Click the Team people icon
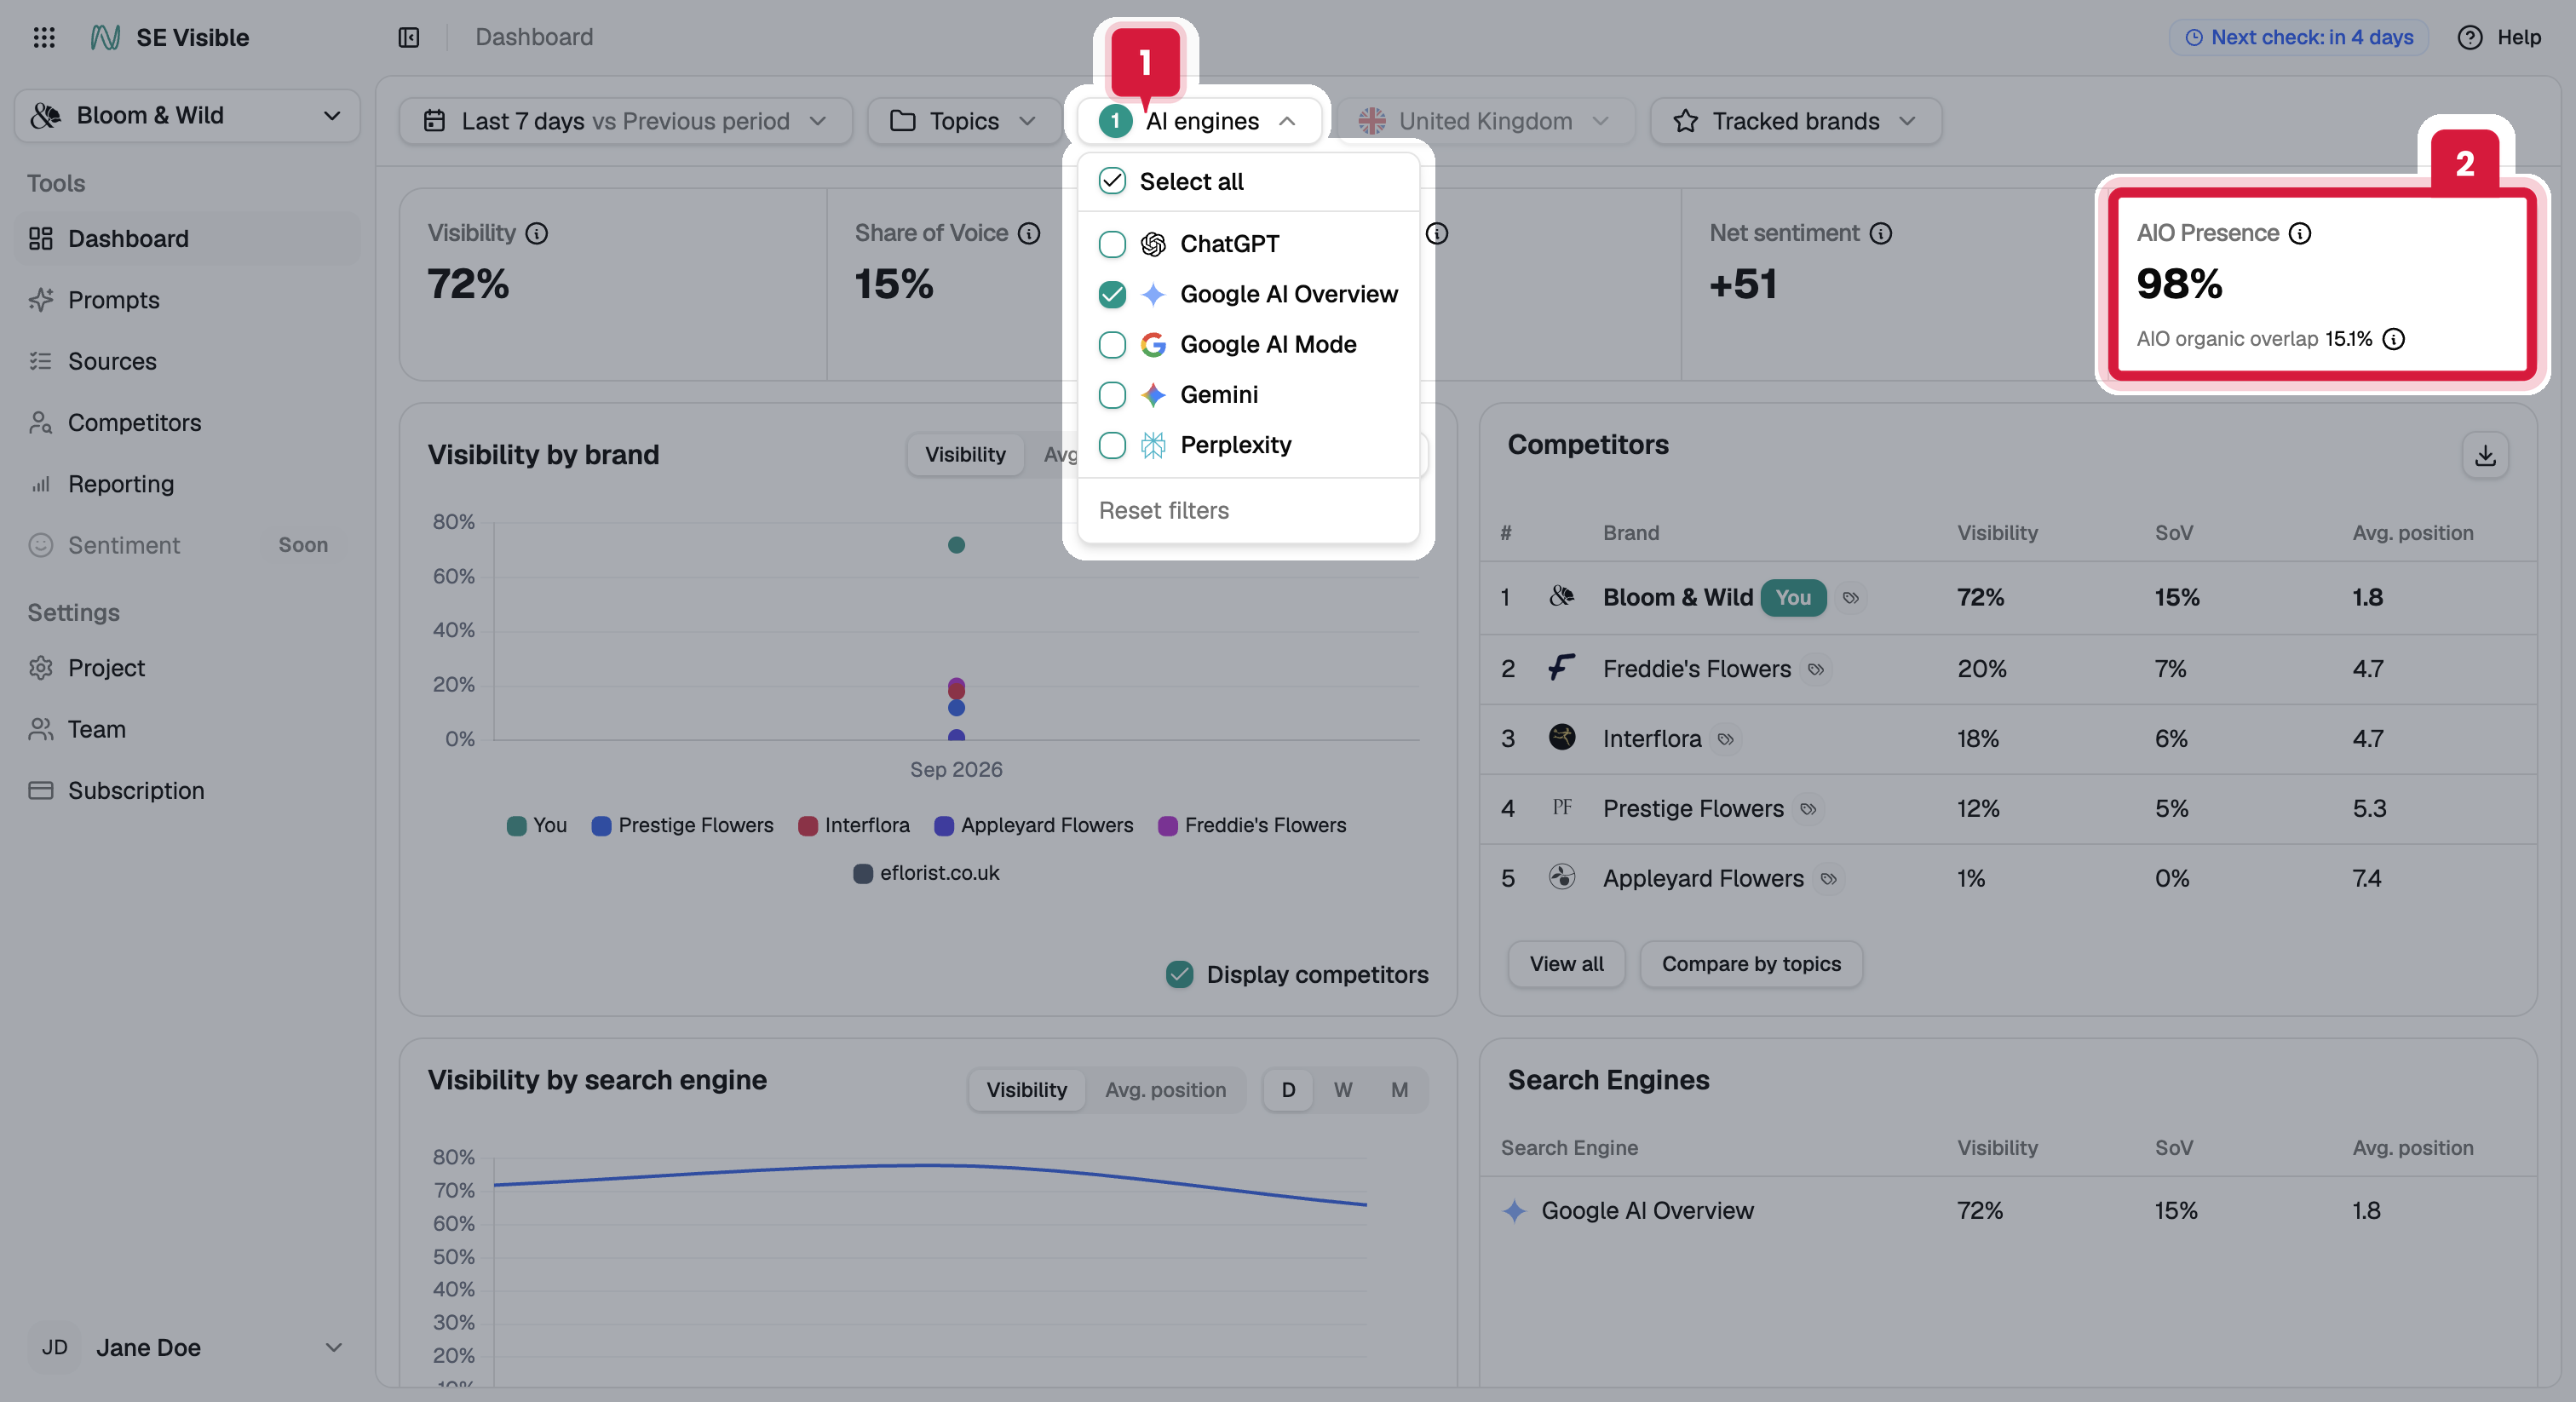This screenshot has height=1402, width=2576. [x=40, y=729]
